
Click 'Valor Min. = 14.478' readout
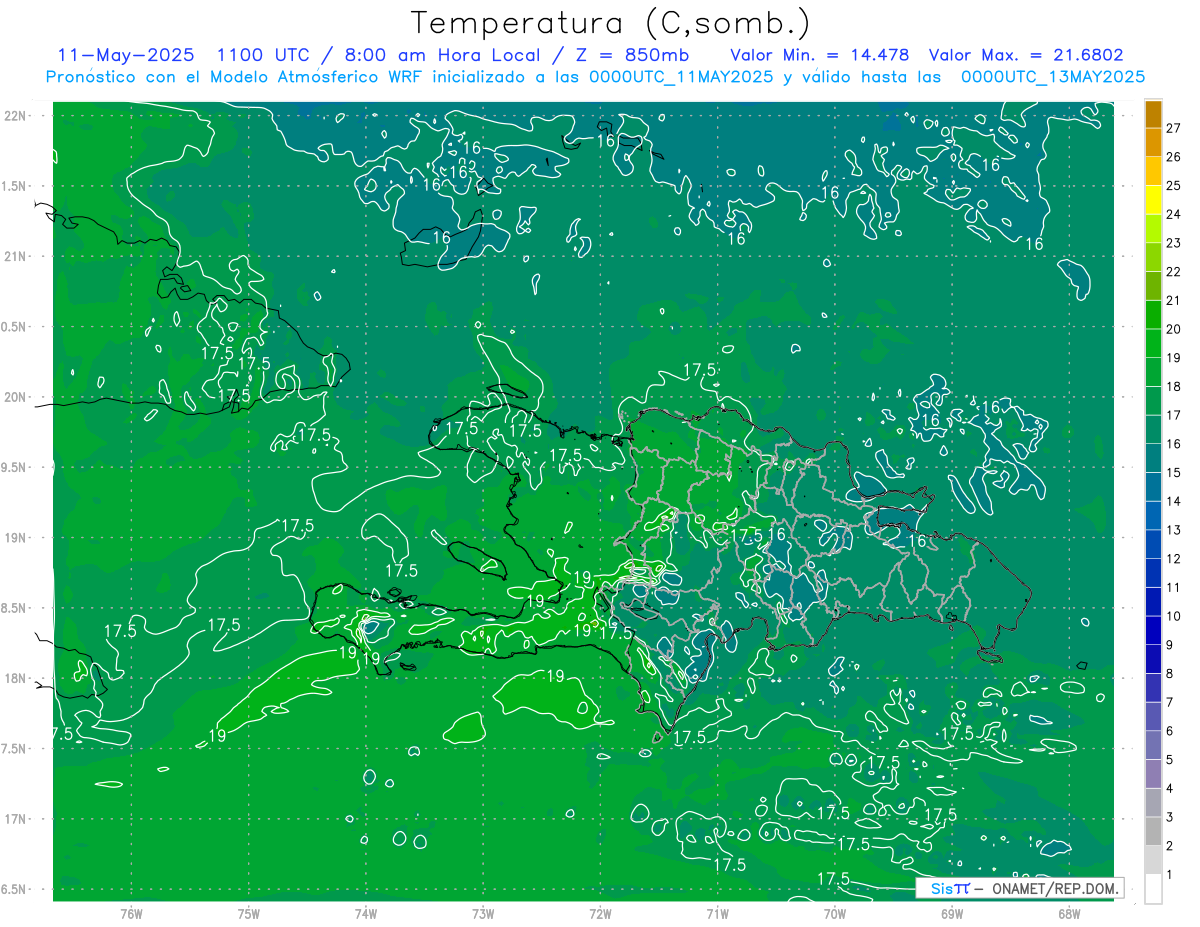coord(821,55)
